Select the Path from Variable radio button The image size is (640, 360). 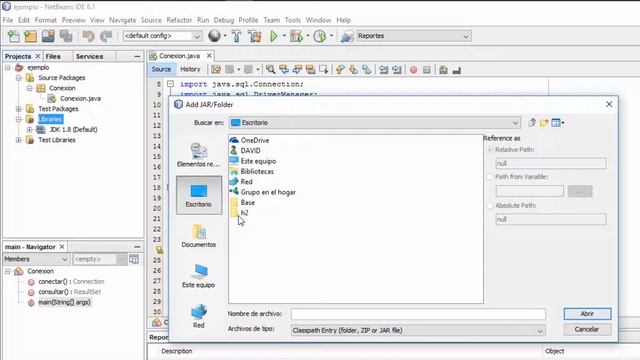click(490, 177)
